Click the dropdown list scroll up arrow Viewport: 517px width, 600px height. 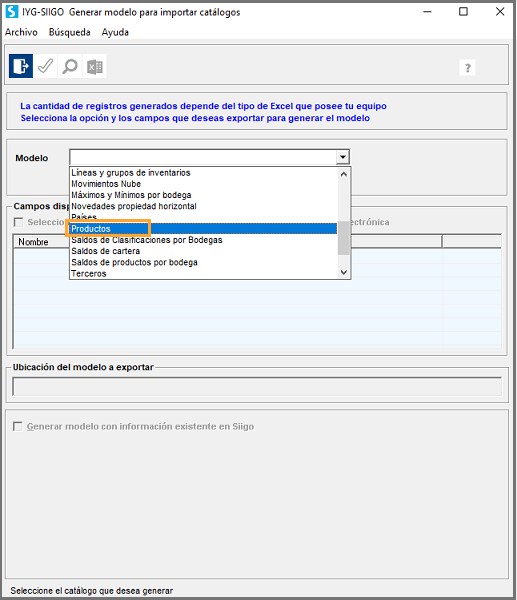click(x=344, y=174)
